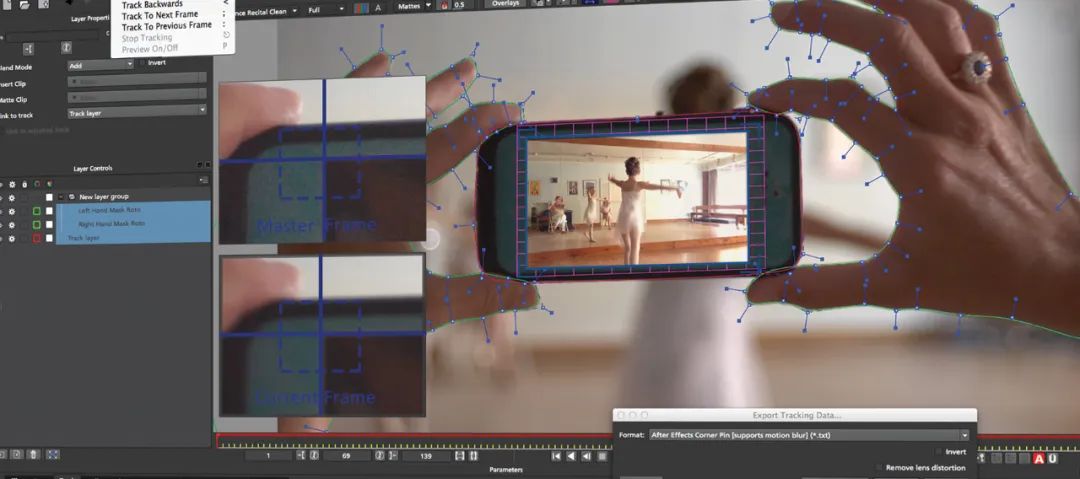
Task: Toggle white matte box of Right Hand Mask Roto
Action: [x=49, y=225]
